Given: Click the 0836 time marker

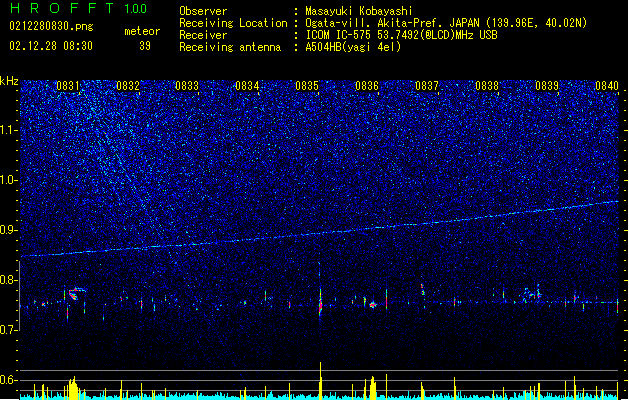Looking at the screenshot, I should [367, 85].
